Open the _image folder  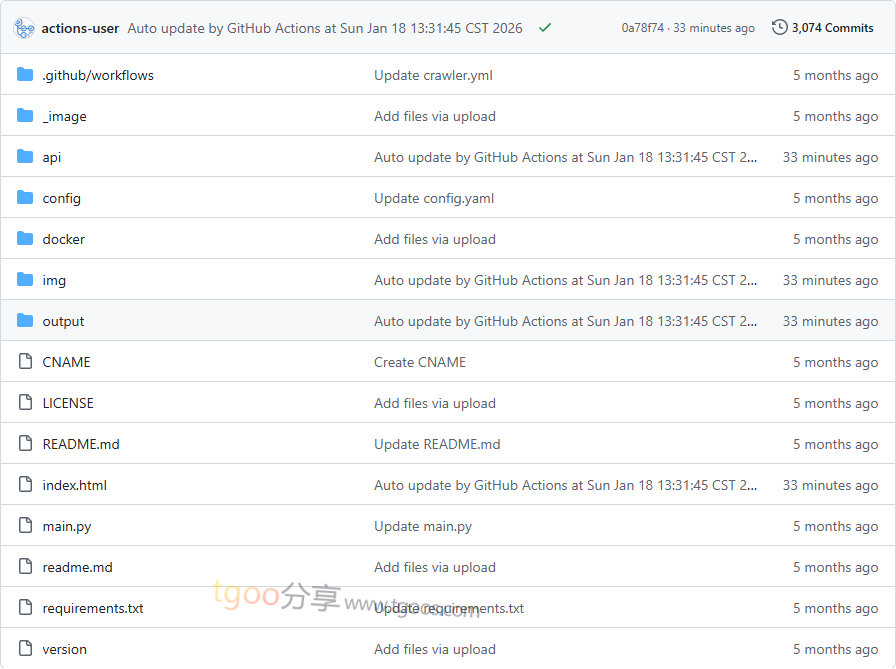pos(64,116)
